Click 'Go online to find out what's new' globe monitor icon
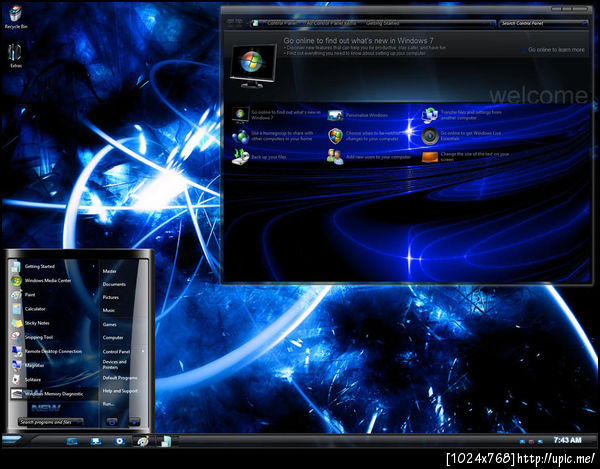 coord(240,115)
